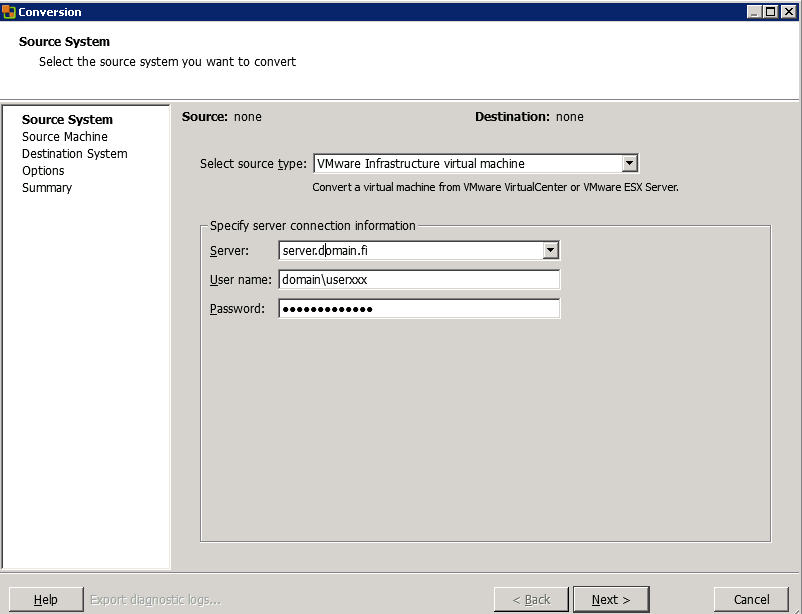Click the Cancel button
Viewport: 802px width, 614px height.
pyautogui.click(x=751, y=599)
